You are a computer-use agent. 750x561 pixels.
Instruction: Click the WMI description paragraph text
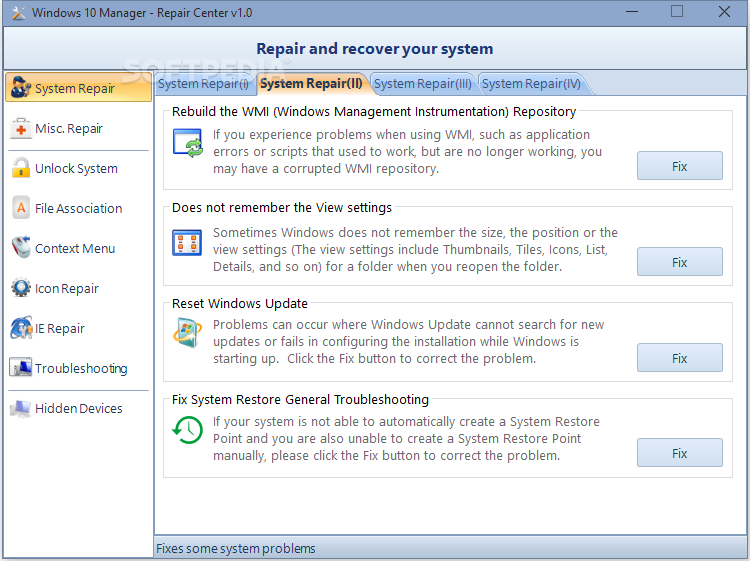click(408, 152)
